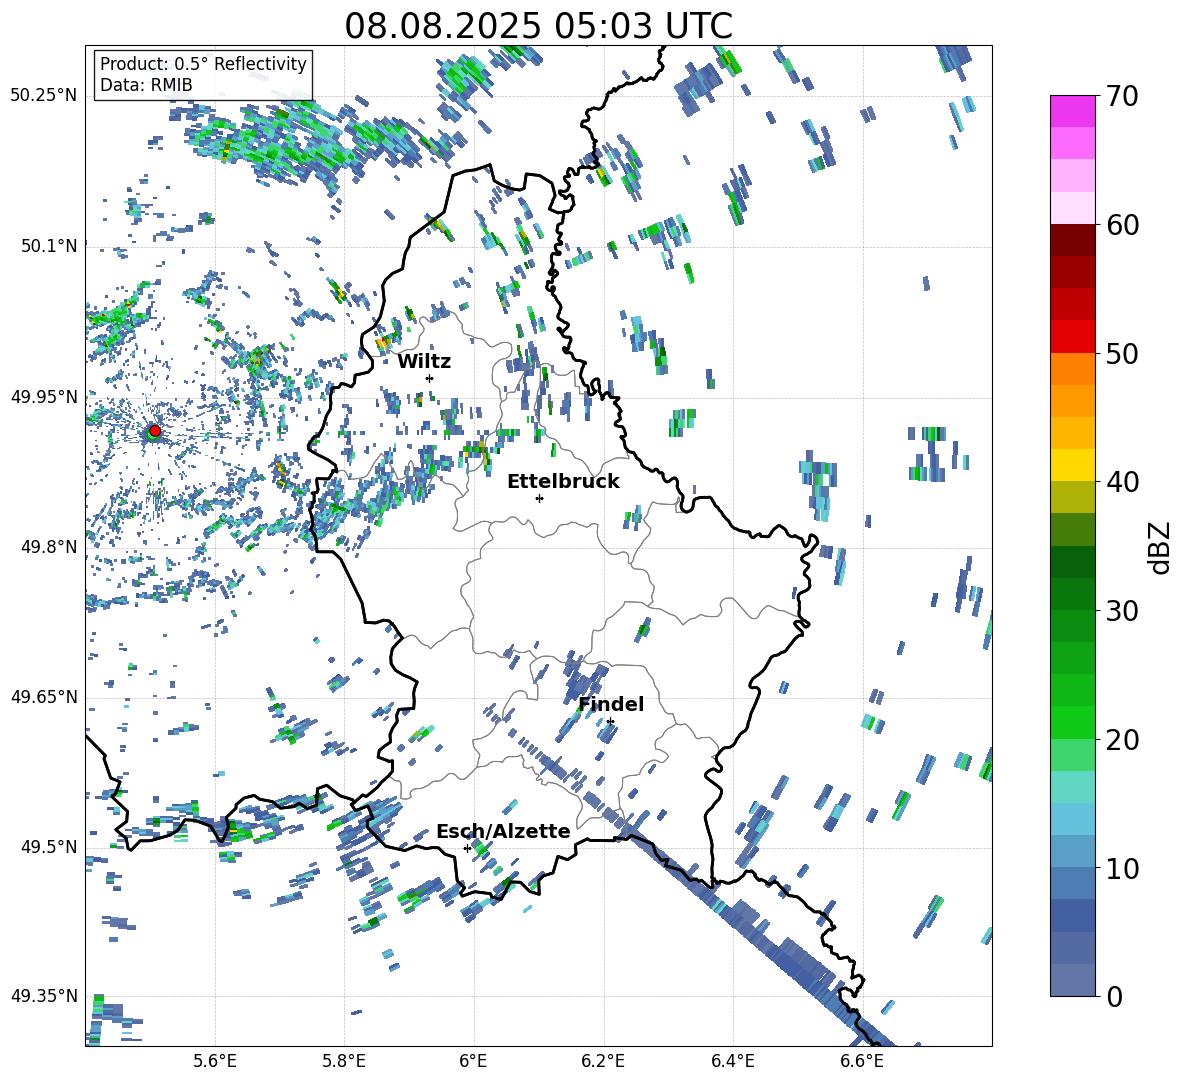Click the olive colorbar segment below 40
The height and width of the screenshot is (1081, 1184).
[1072, 497]
